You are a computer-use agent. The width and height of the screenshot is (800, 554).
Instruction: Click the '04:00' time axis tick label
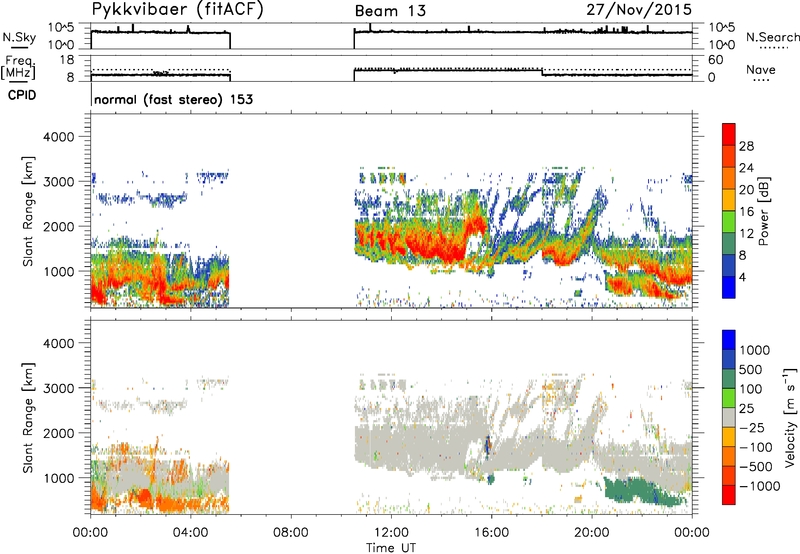pos(191,533)
